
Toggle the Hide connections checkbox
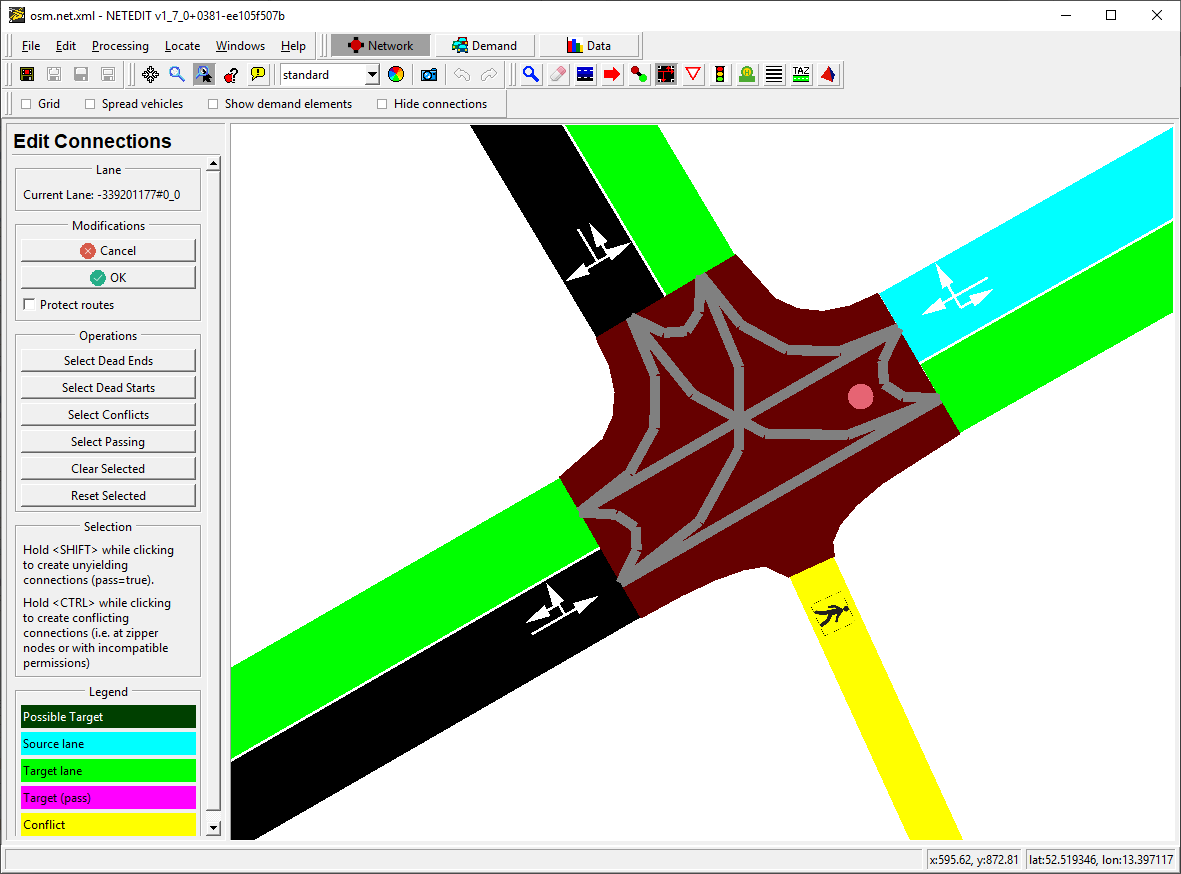[x=382, y=104]
